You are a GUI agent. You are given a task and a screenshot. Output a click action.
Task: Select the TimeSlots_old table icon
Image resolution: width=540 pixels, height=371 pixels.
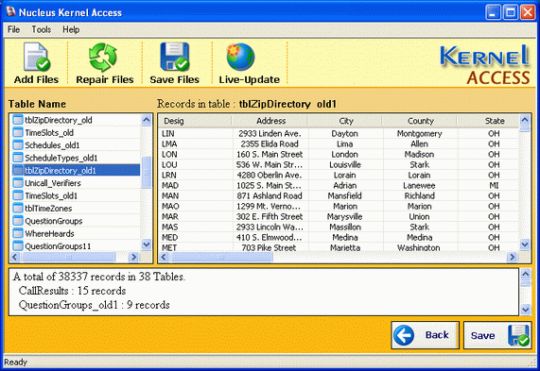(18, 132)
